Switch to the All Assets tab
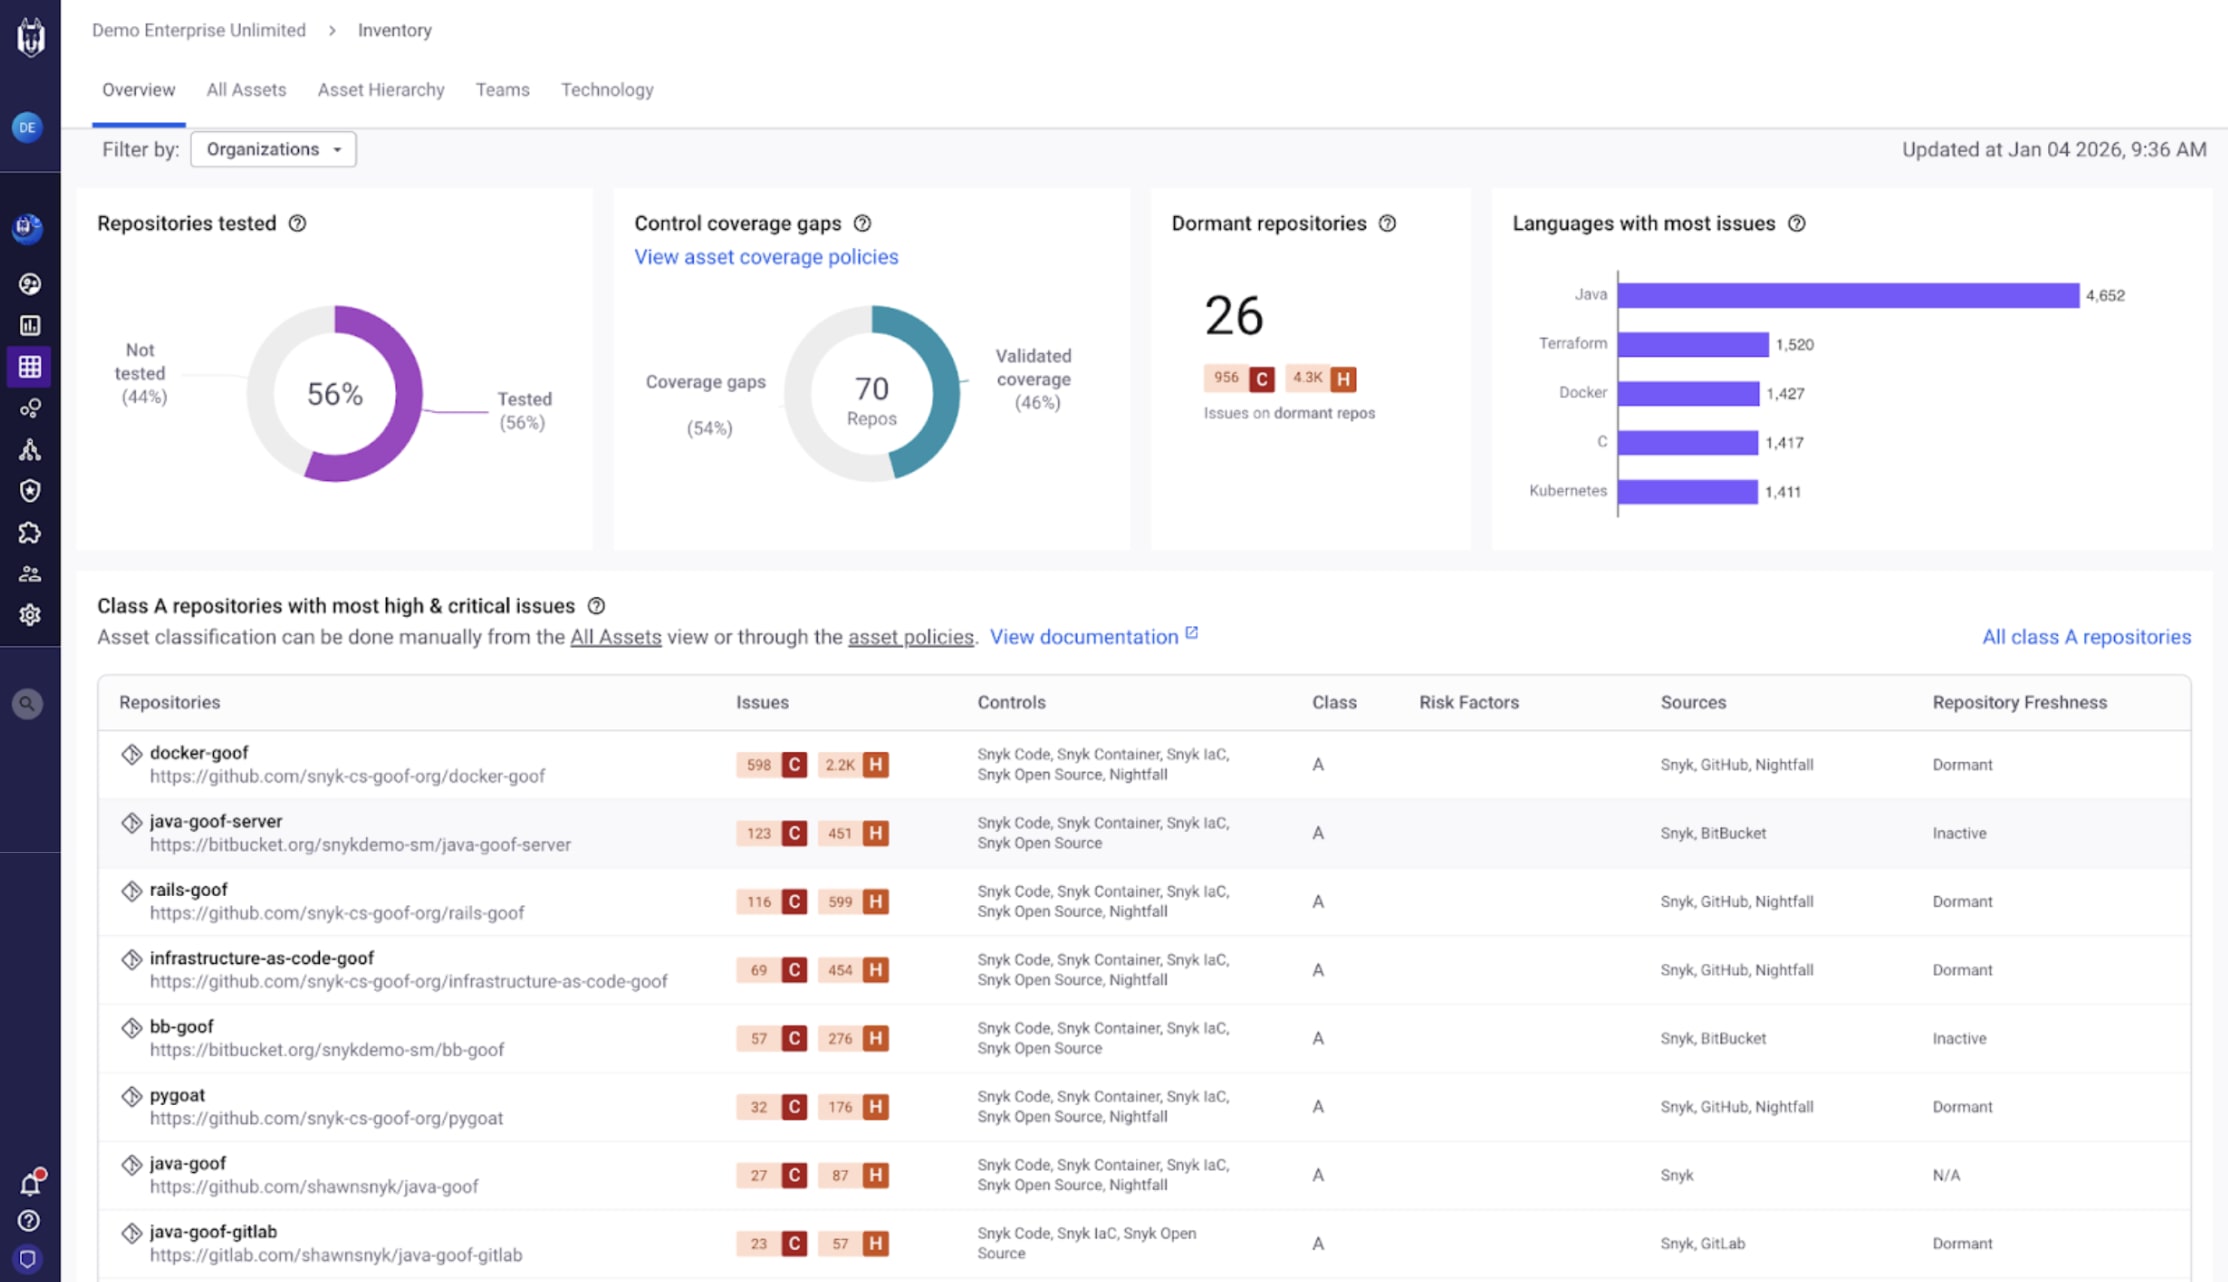Viewport: 2228px width, 1282px height. 246,90
